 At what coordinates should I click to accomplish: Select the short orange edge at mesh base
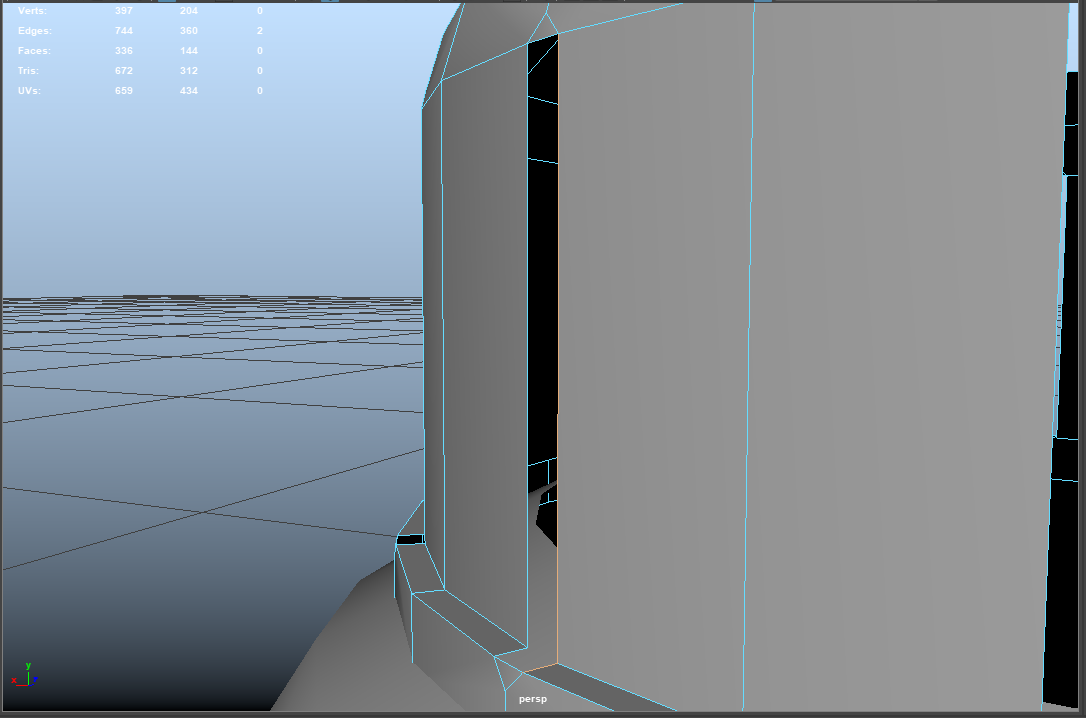(x=540, y=667)
